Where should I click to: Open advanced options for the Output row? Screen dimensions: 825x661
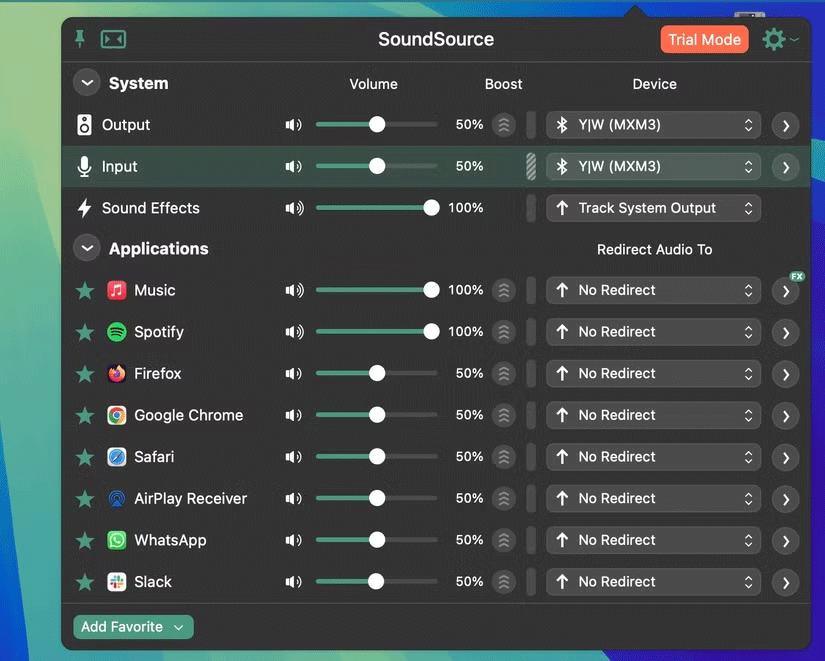pos(785,125)
